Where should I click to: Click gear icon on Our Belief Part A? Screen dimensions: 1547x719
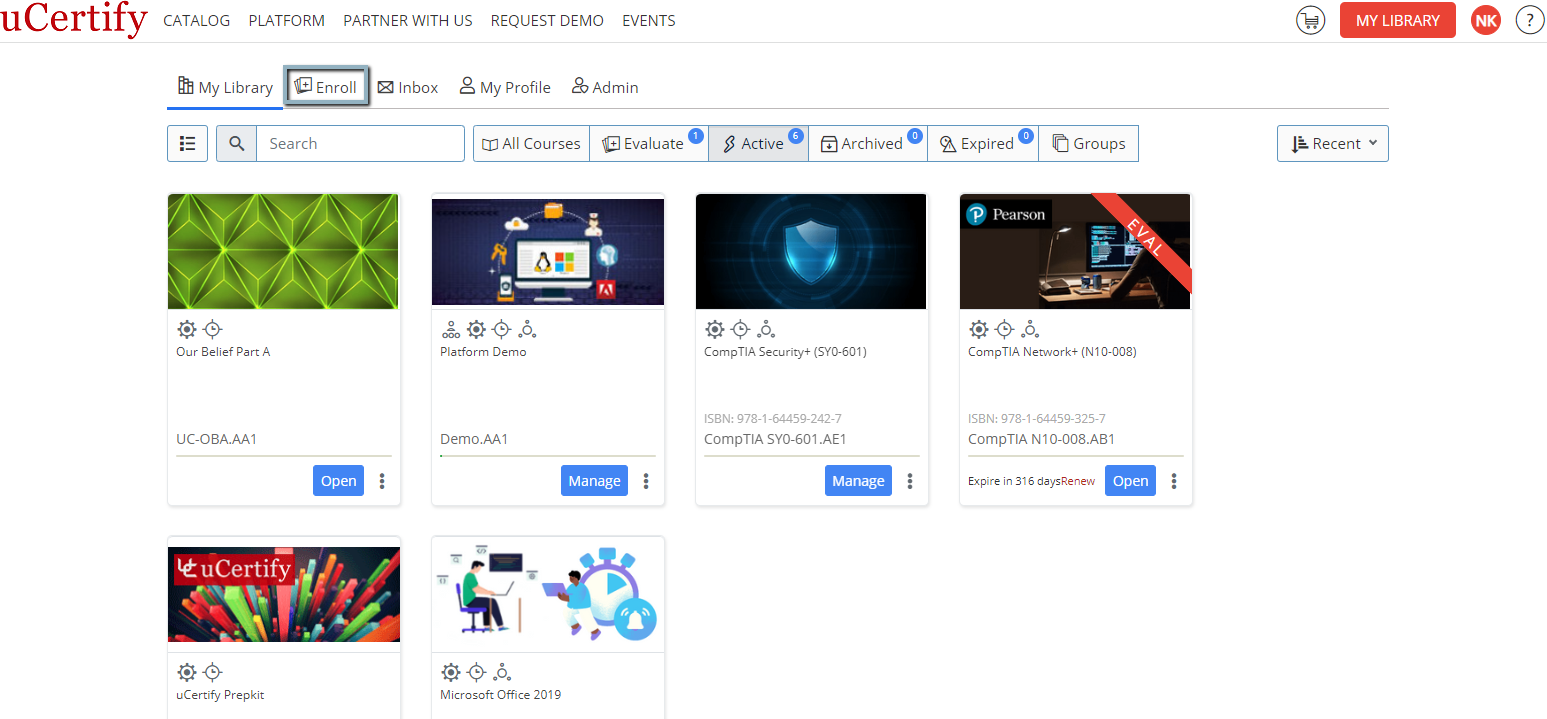(186, 329)
